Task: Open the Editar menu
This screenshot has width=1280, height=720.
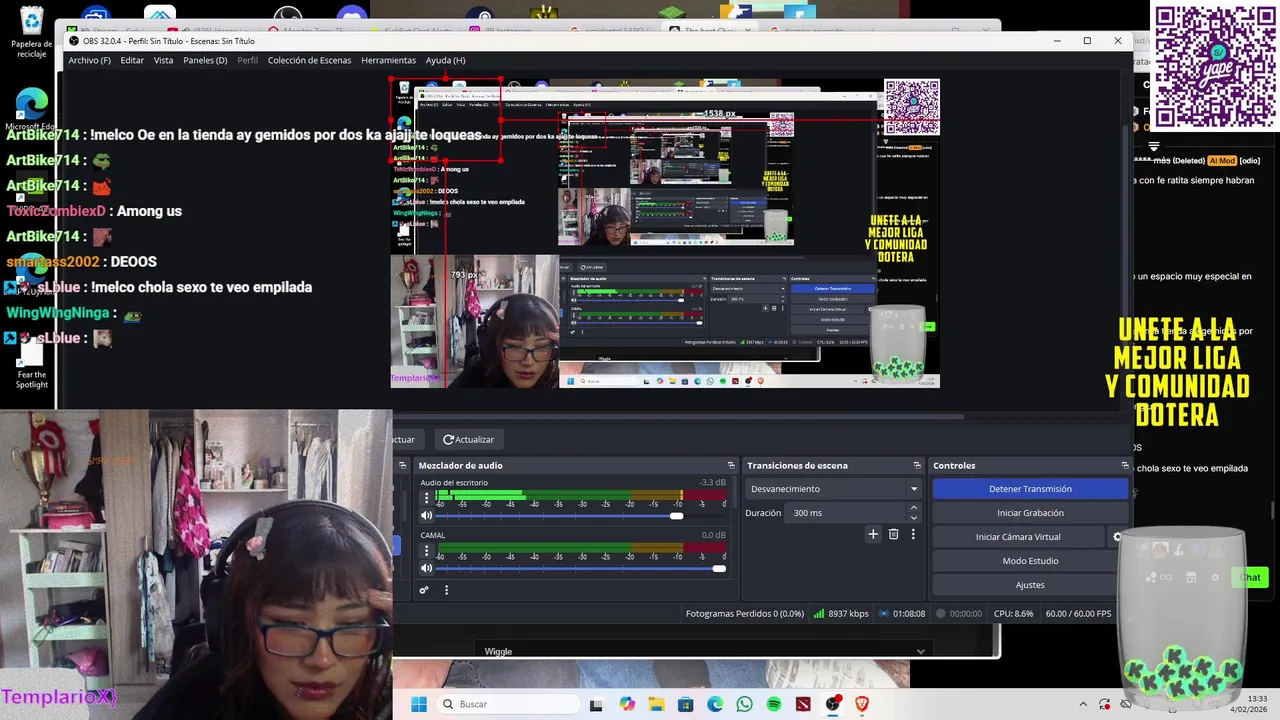Action: pyautogui.click(x=132, y=60)
